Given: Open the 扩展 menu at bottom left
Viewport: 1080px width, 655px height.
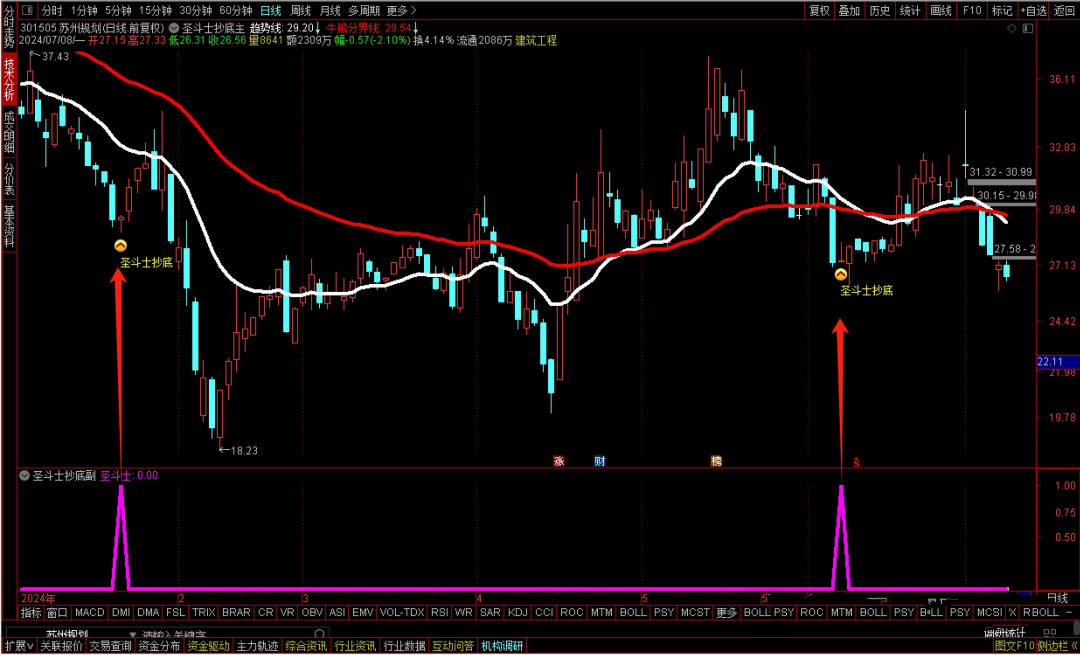Looking at the screenshot, I should click(18, 646).
